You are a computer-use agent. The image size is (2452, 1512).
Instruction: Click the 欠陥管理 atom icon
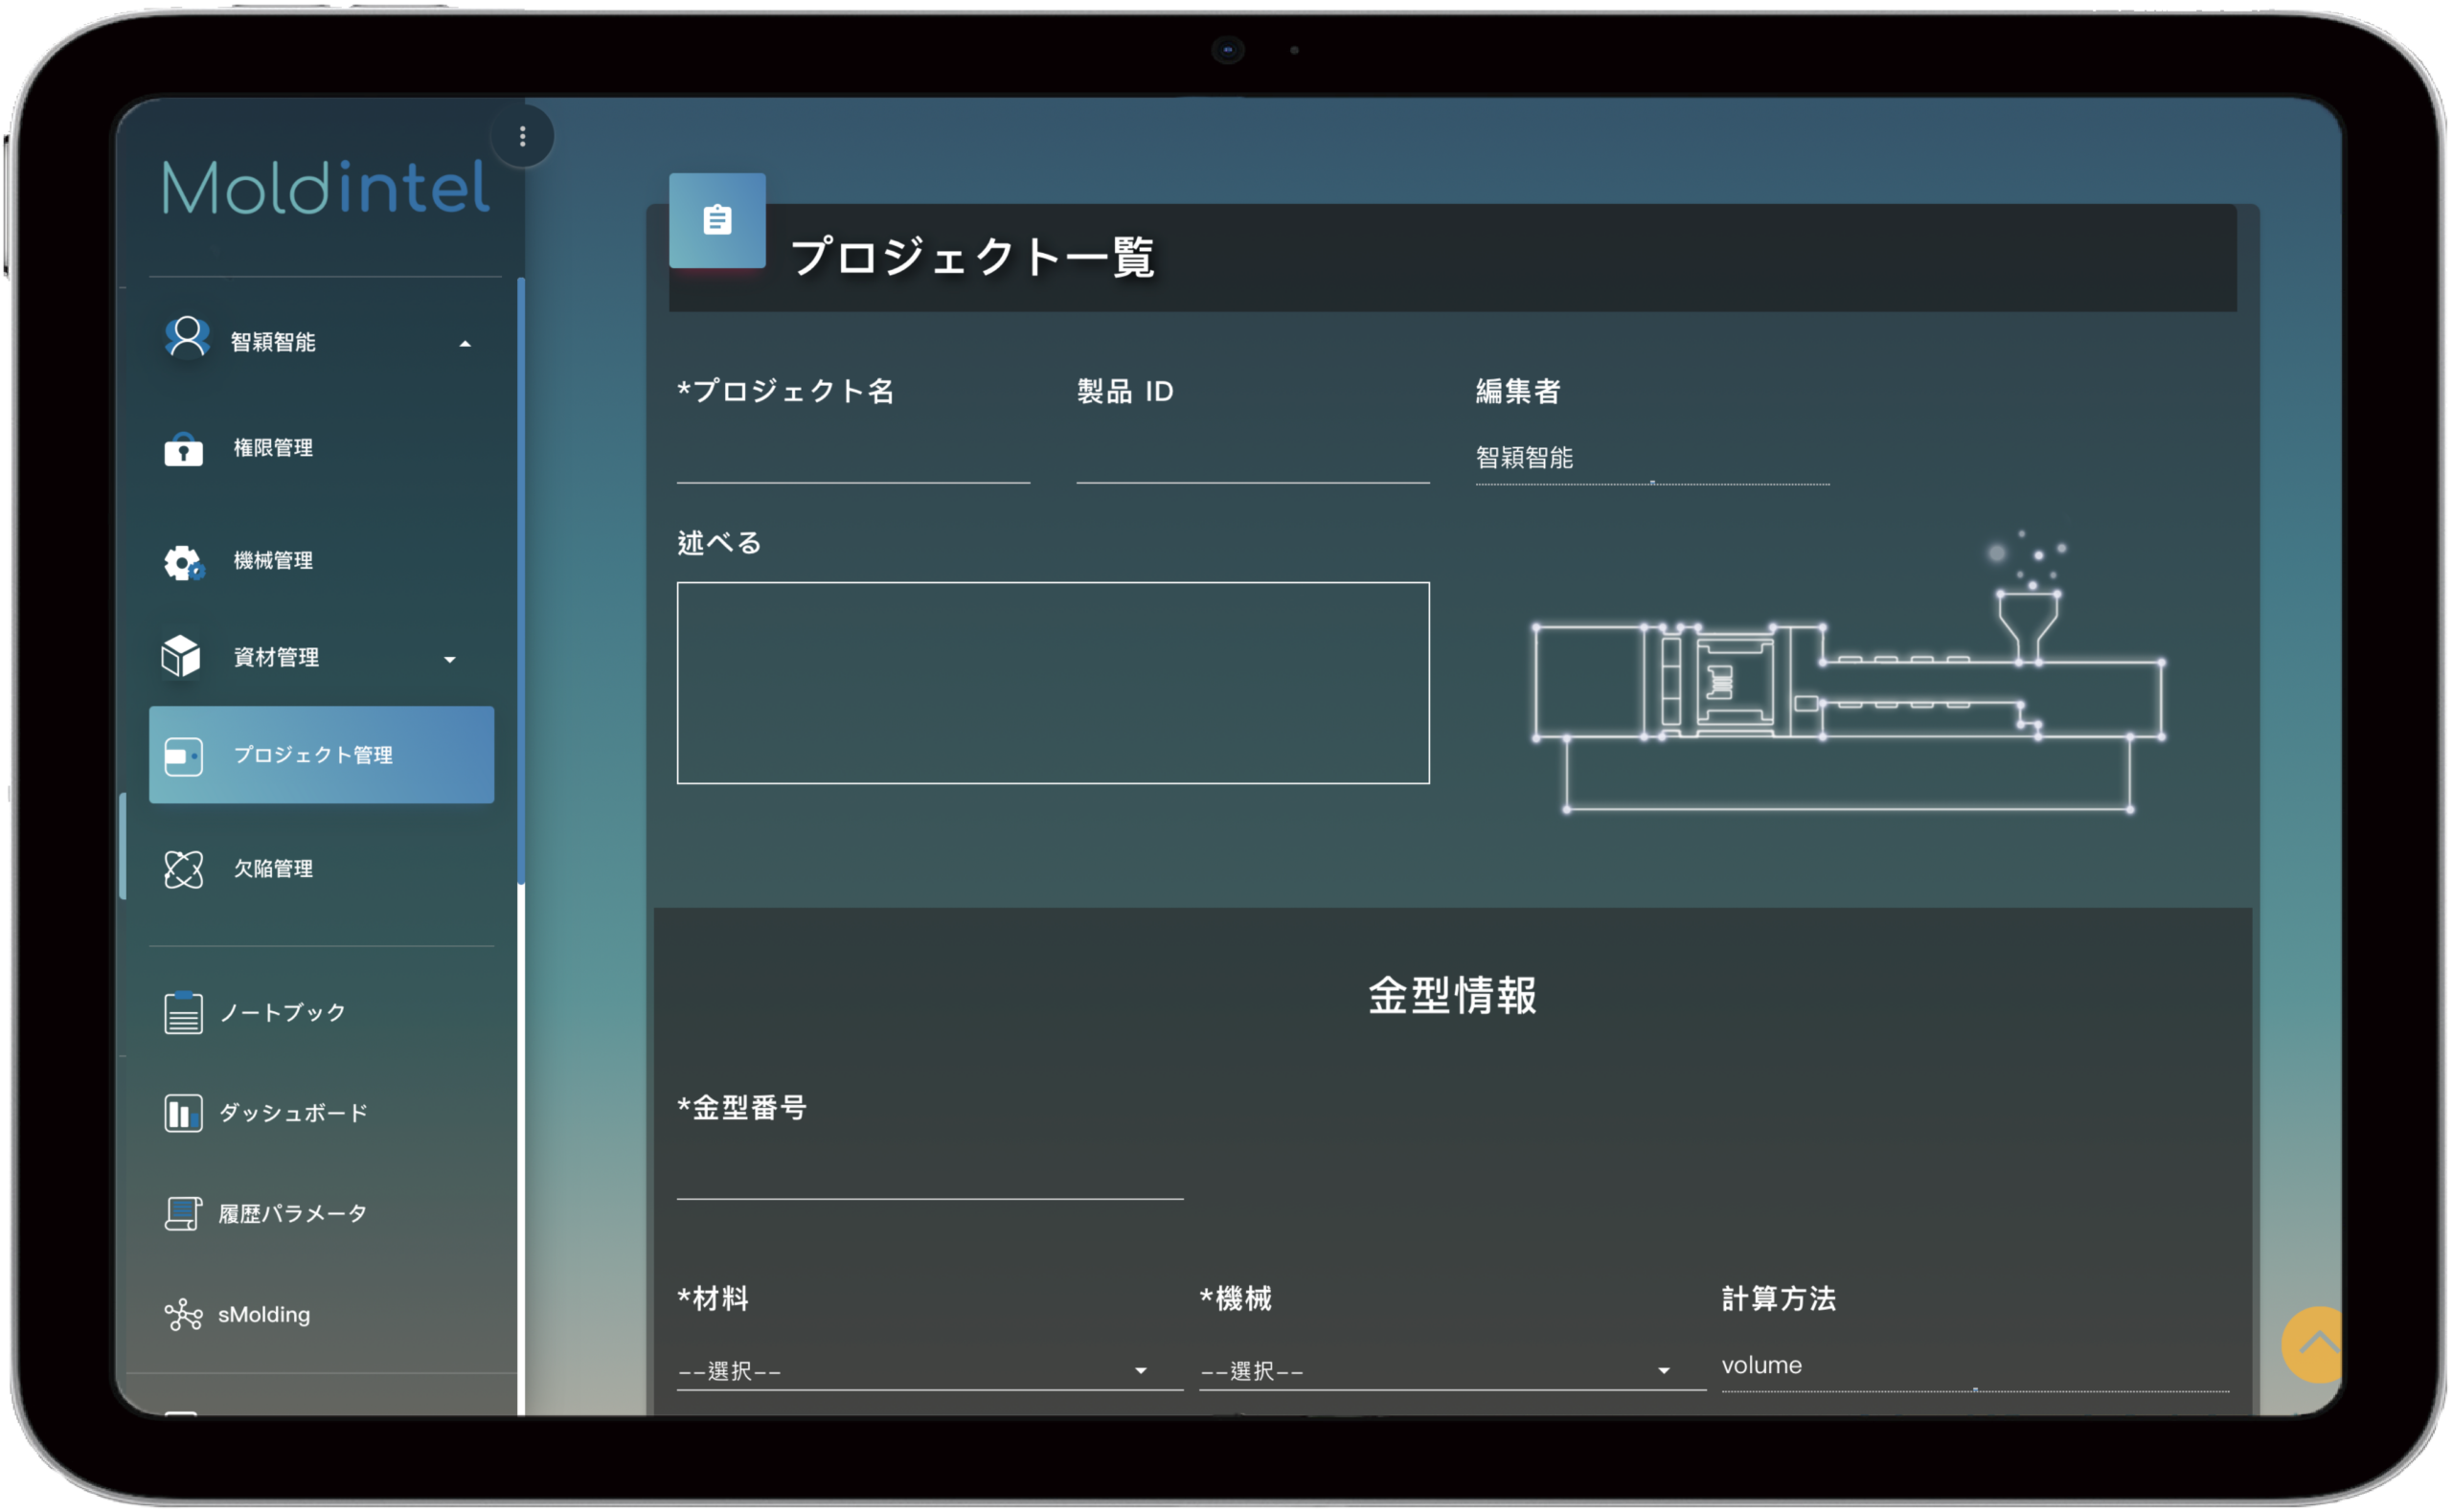183,868
